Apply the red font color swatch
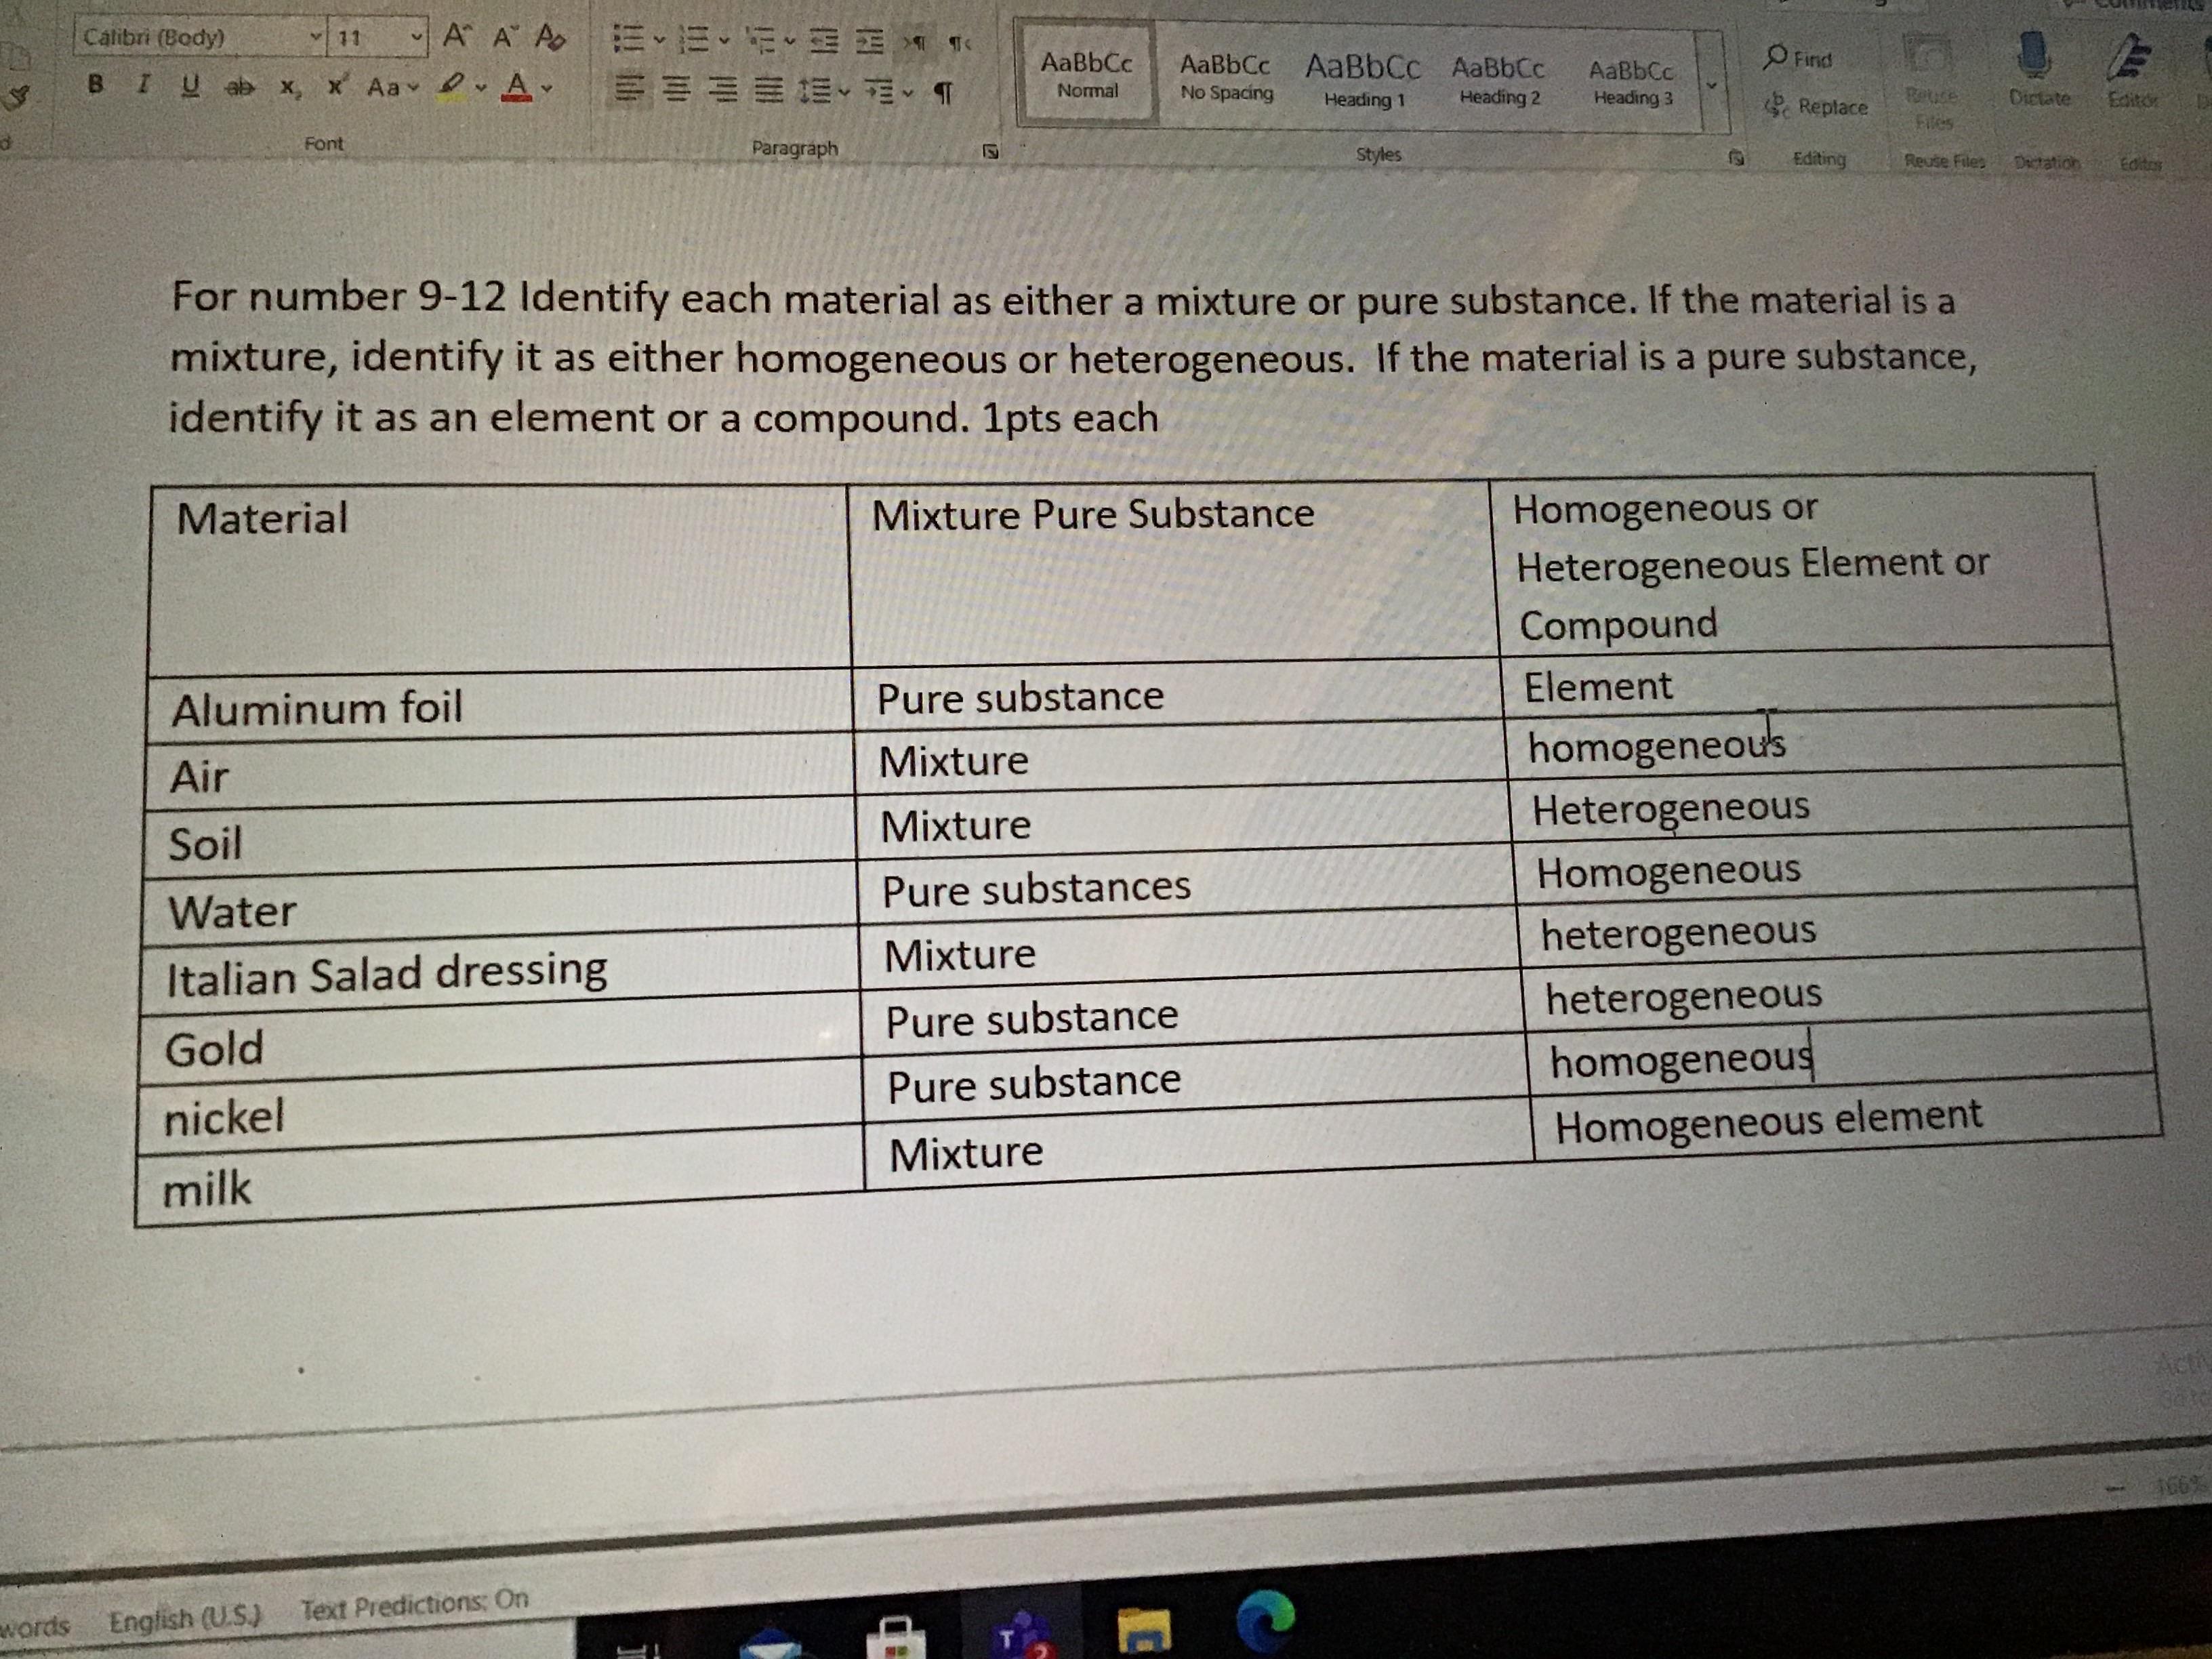 516,87
